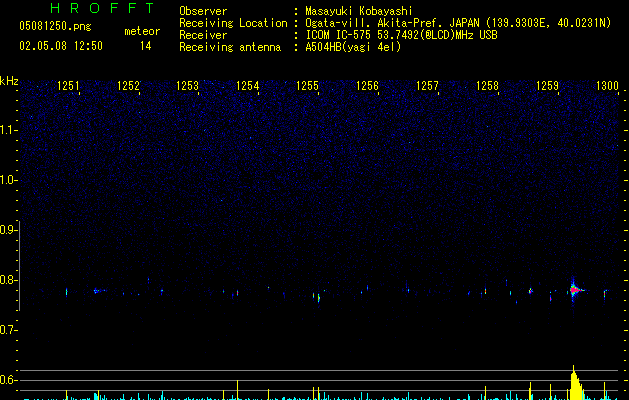Screen dimensions: 629x400
Task: Click the Receiving antenna label
Action: click(x=230, y=47)
